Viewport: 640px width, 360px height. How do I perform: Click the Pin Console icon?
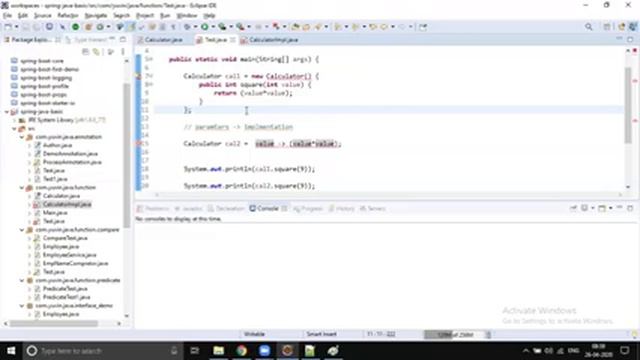click(573, 208)
